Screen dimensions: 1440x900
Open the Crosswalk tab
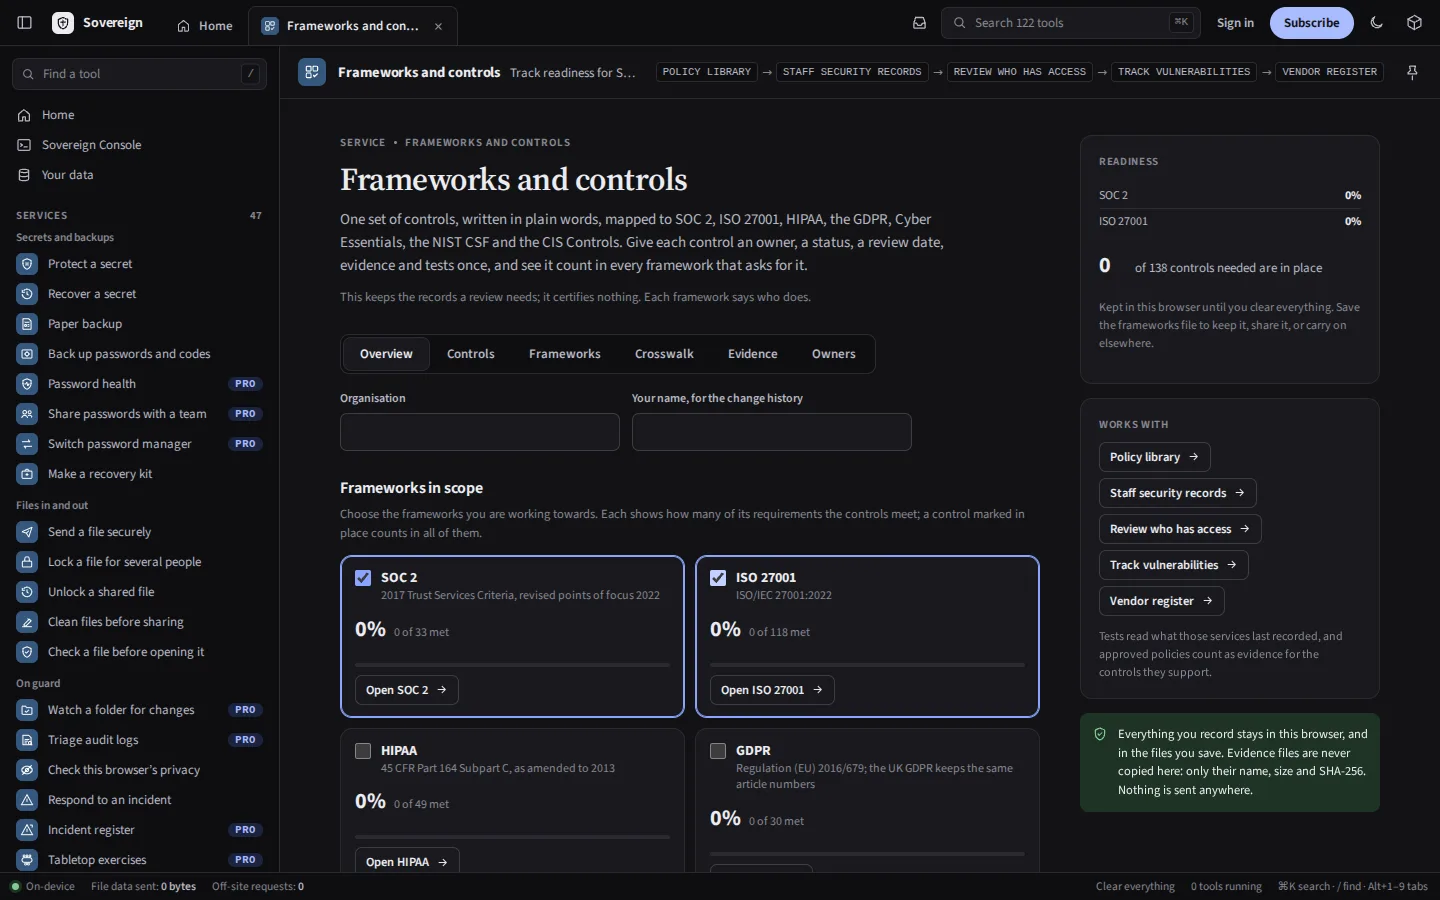(664, 354)
